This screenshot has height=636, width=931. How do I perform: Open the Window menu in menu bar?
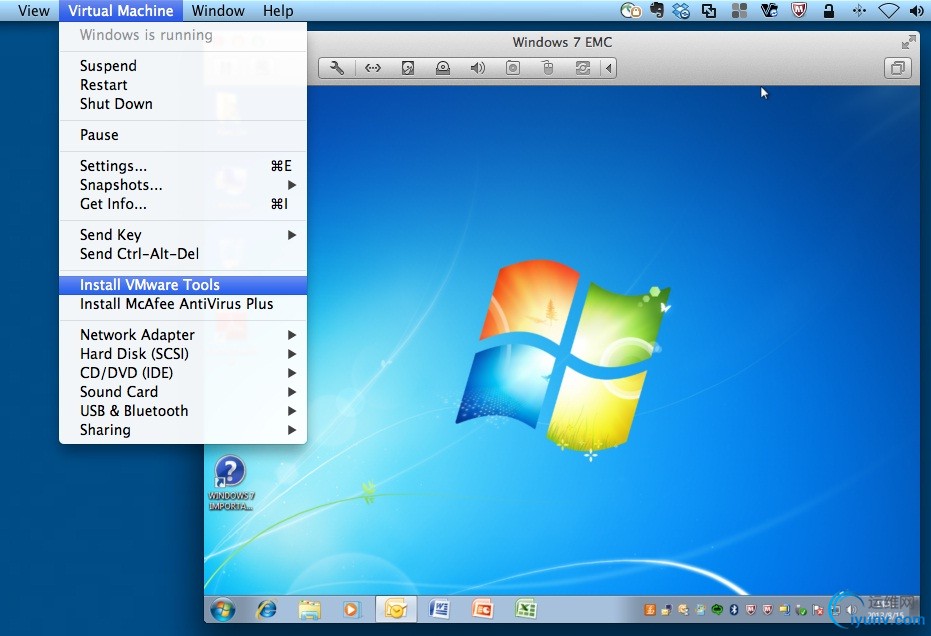[218, 11]
